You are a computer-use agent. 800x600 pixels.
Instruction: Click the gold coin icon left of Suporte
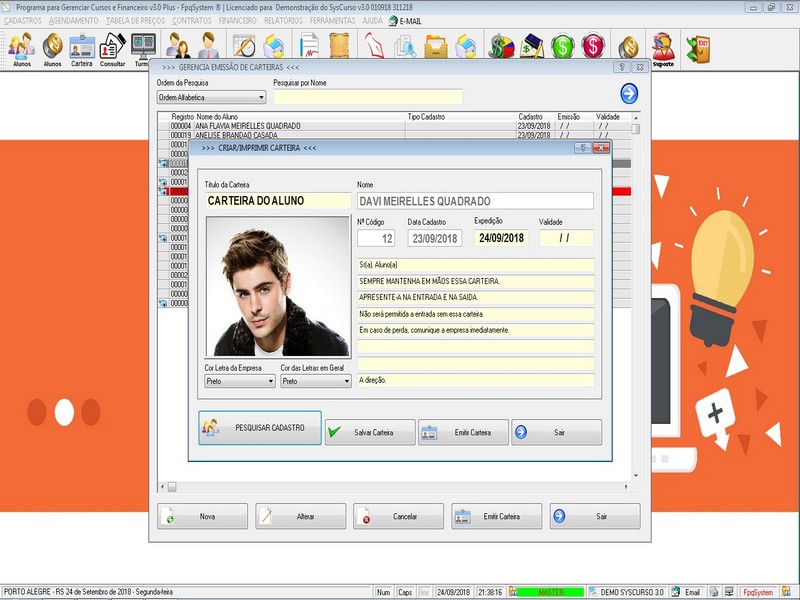(x=629, y=47)
